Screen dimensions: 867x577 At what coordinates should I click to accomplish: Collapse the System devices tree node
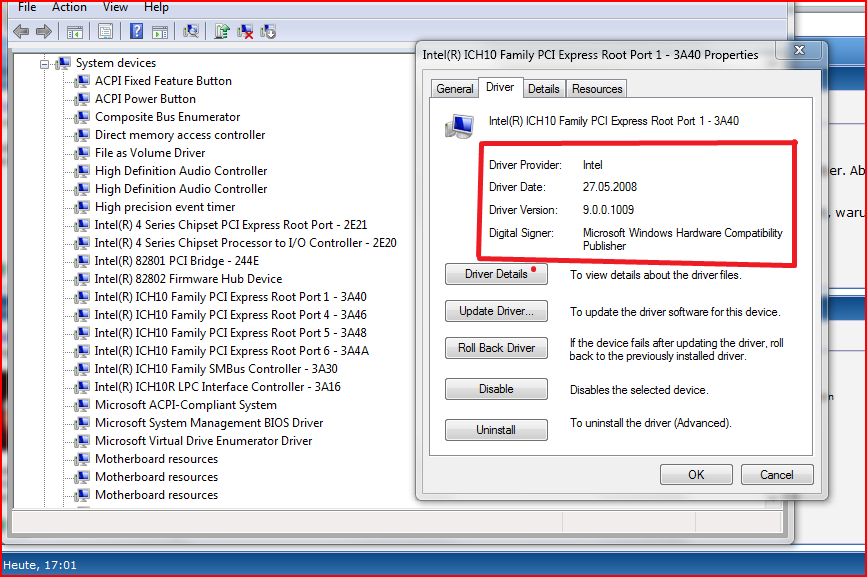pyautogui.click(x=44, y=65)
